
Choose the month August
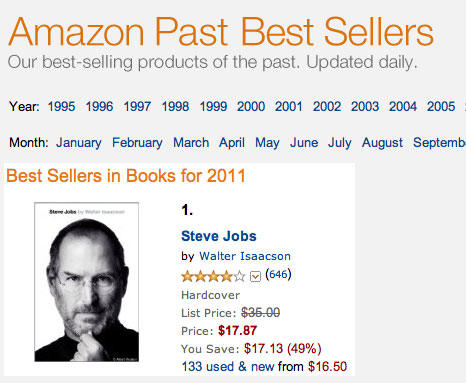tap(382, 143)
